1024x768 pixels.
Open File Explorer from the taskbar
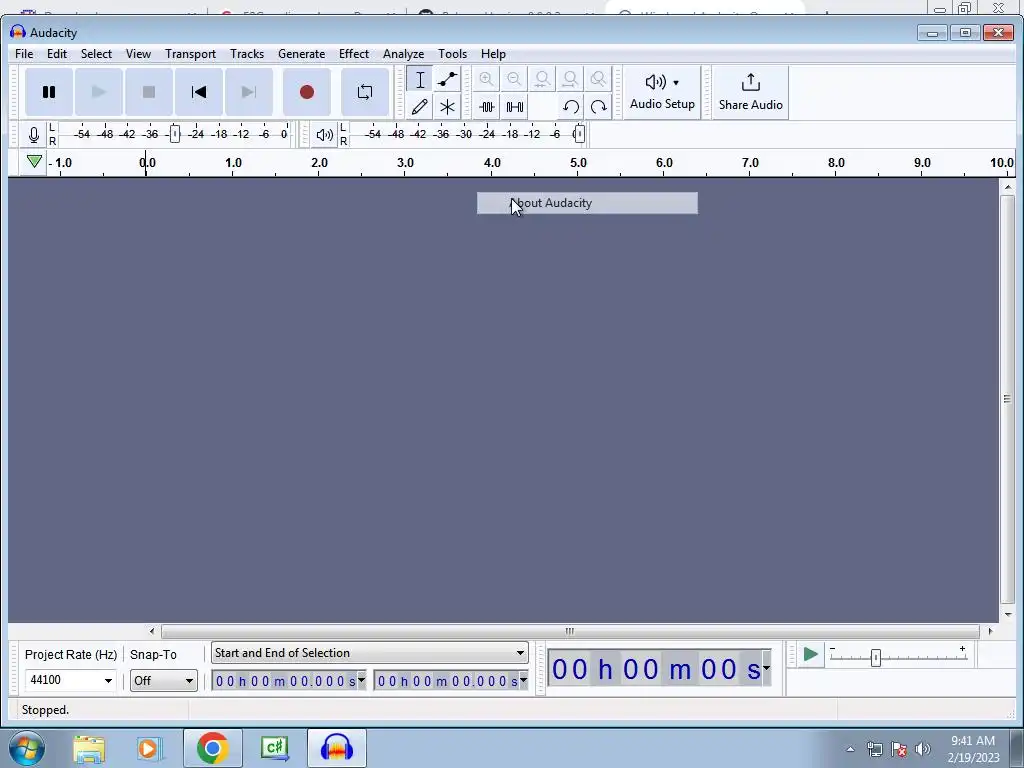(x=89, y=748)
